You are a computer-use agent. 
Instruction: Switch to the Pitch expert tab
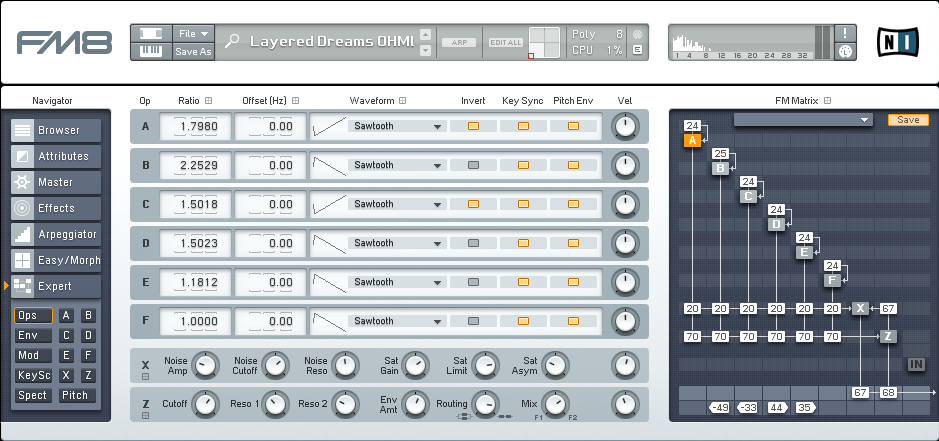[x=77, y=395]
